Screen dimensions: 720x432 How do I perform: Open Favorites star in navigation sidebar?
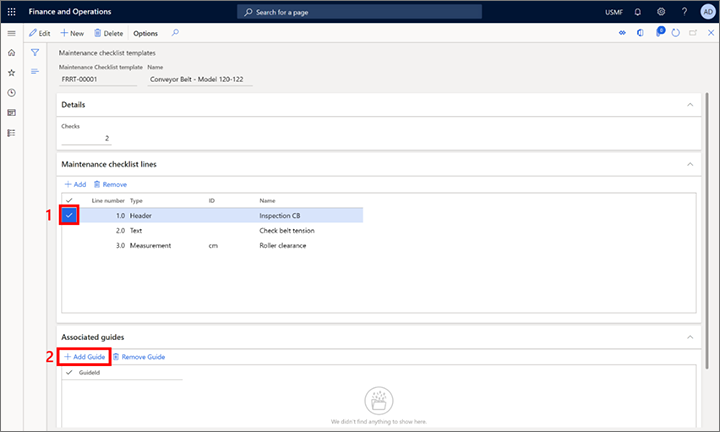pyautogui.click(x=11, y=72)
